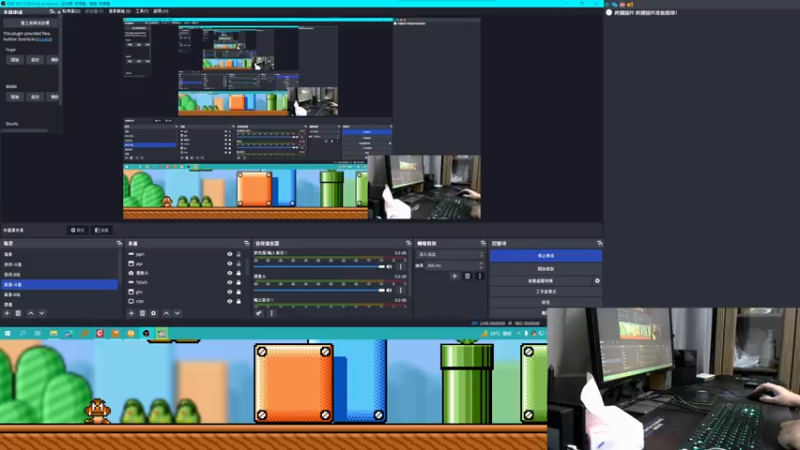The height and width of the screenshot is (450, 800).
Task: Float the plugin dock at top left
Action: tap(52, 11)
